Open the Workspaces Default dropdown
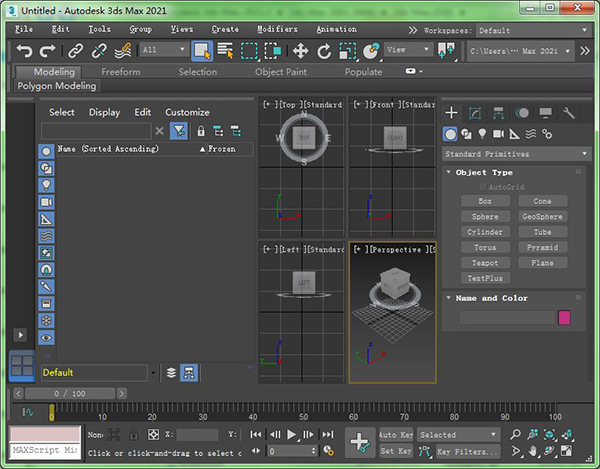Image resolution: width=600 pixels, height=469 pixels. click(x=533, y=30)
